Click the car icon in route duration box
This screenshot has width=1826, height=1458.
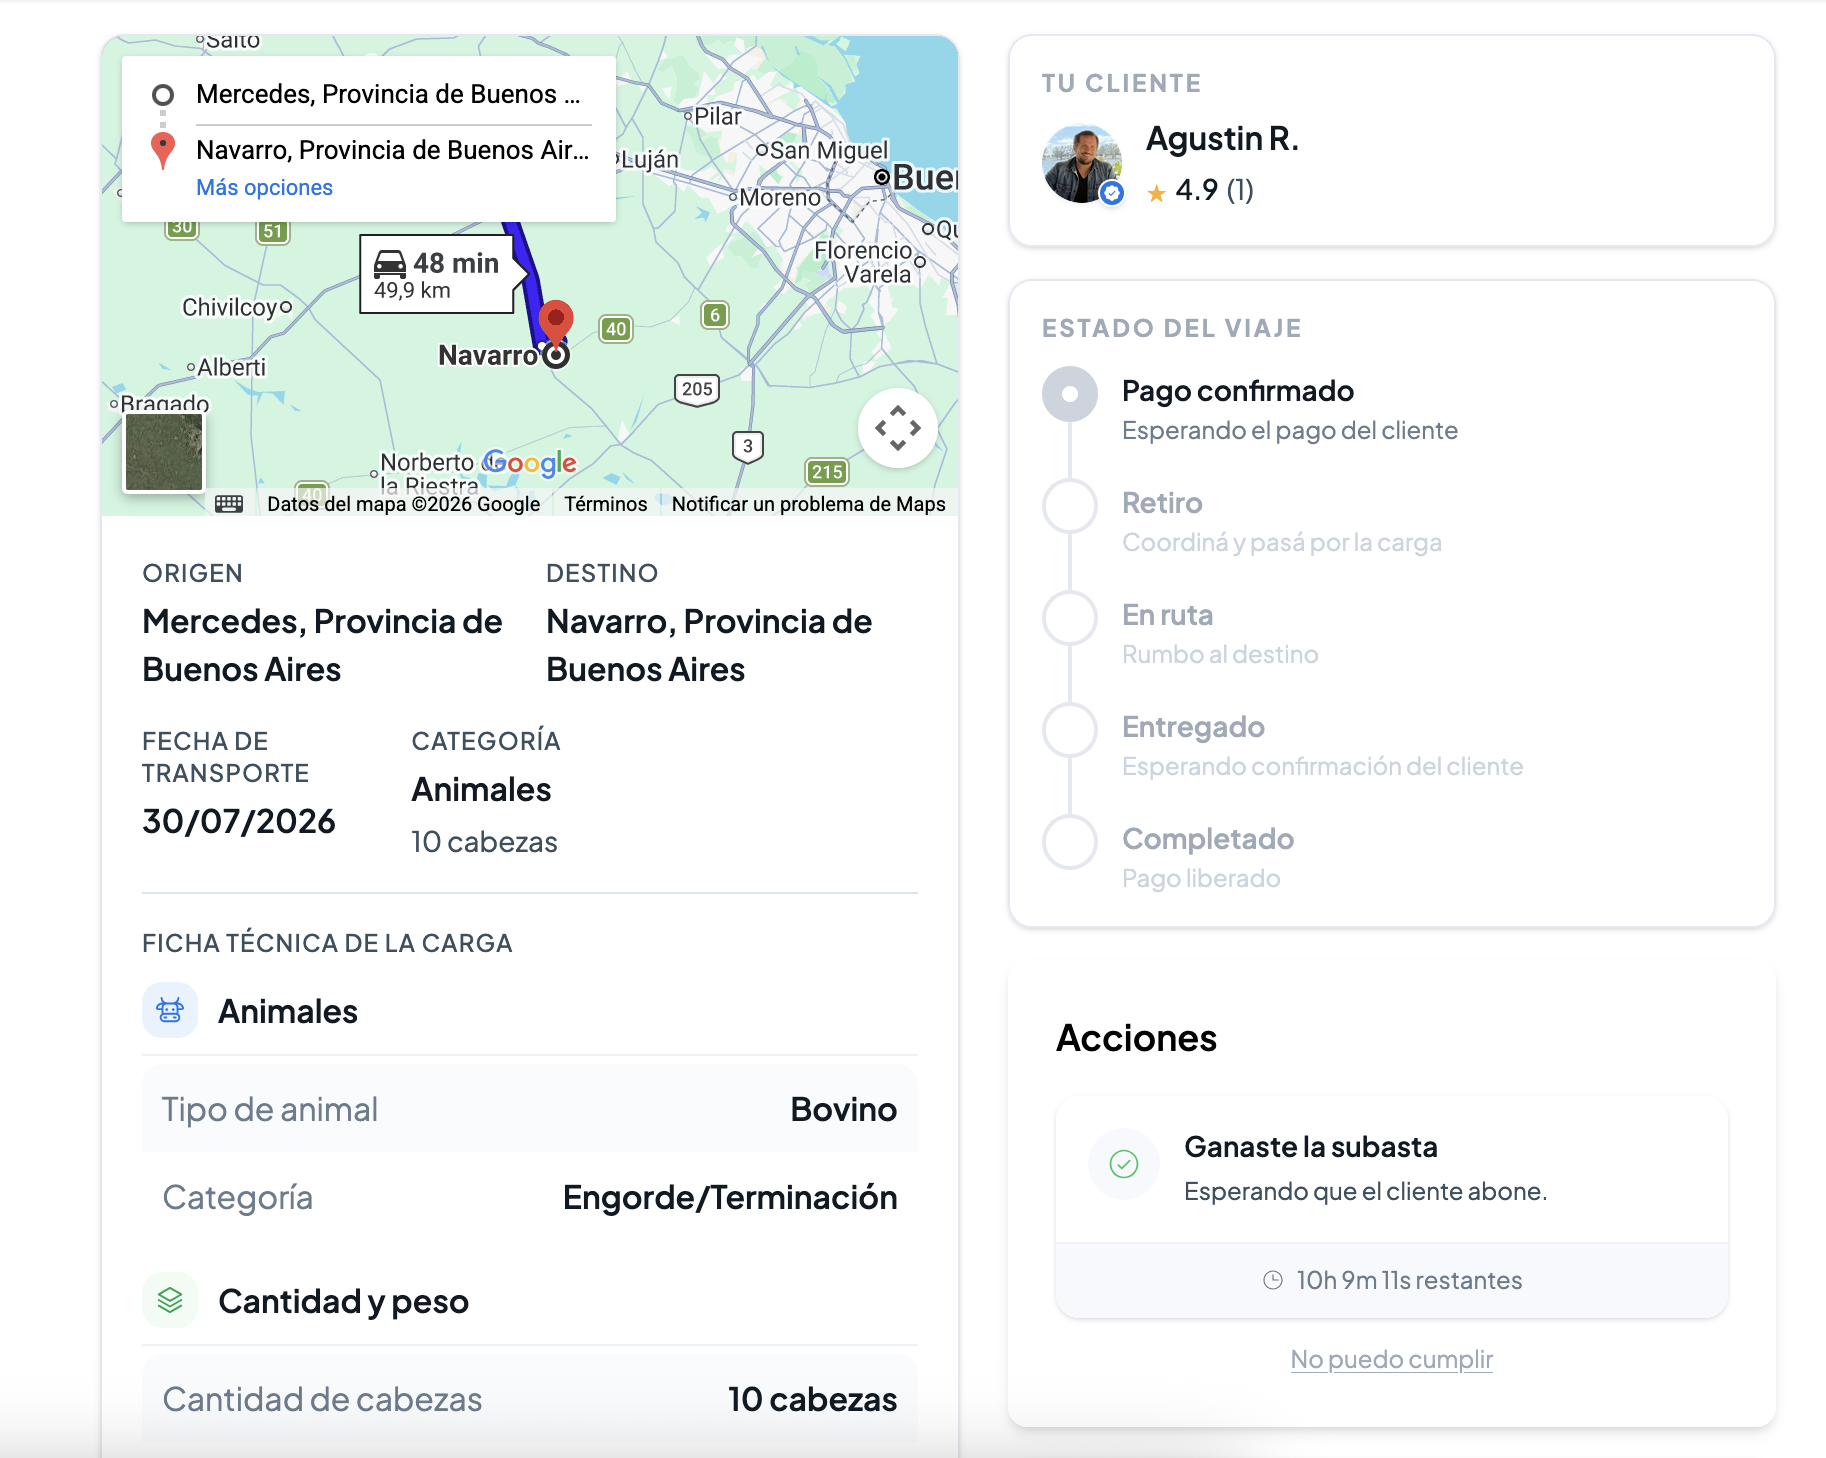[x=390, y=264]
